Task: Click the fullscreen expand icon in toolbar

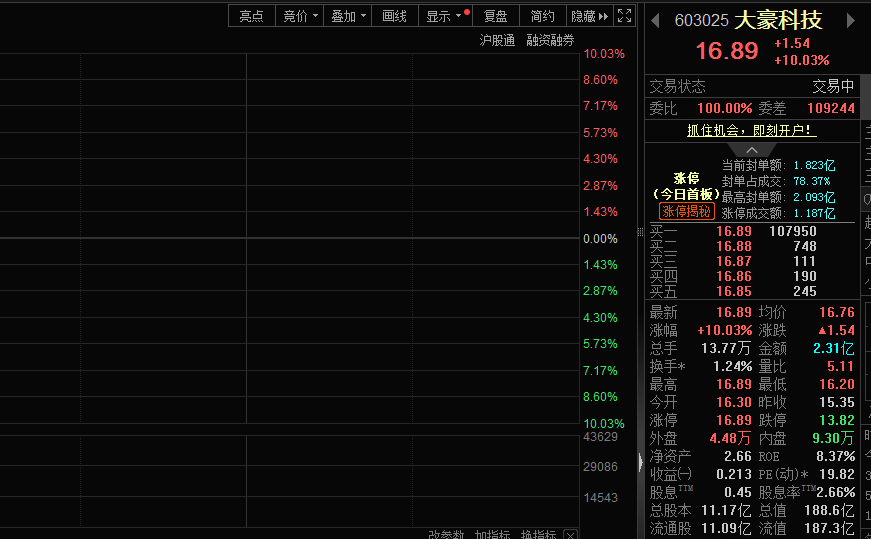Action: [624, 16]
